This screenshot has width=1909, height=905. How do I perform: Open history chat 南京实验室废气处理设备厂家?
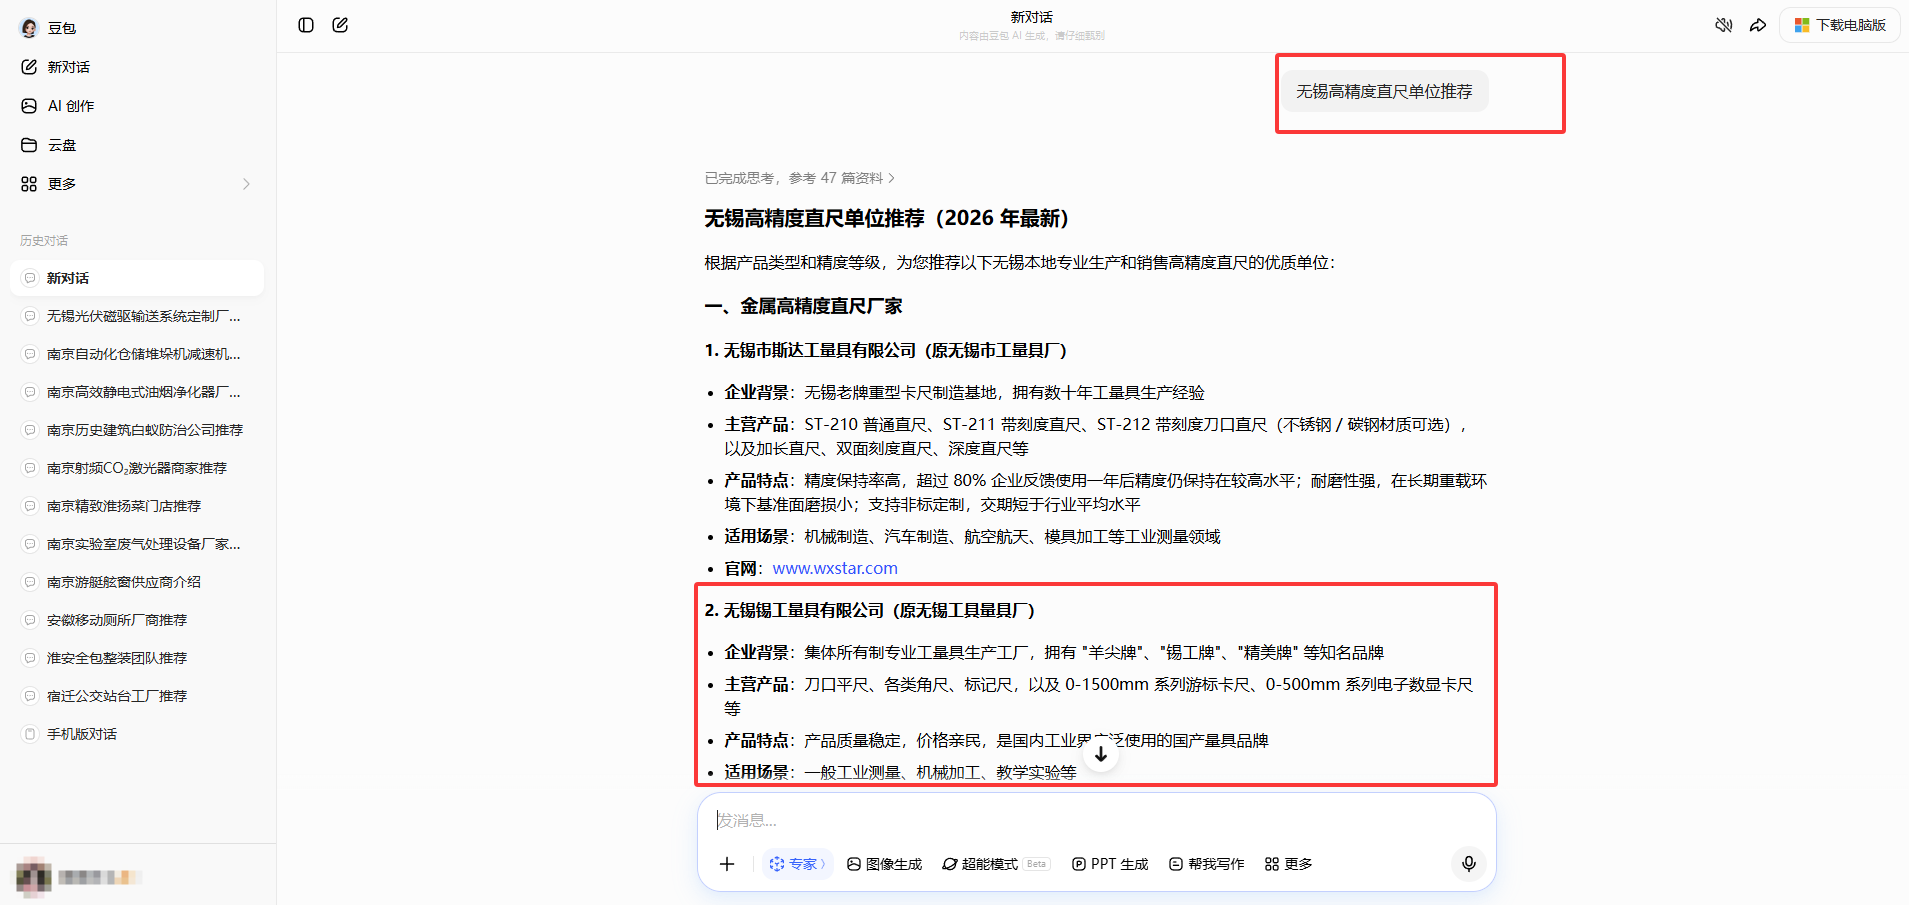click(x=137, y=544)
